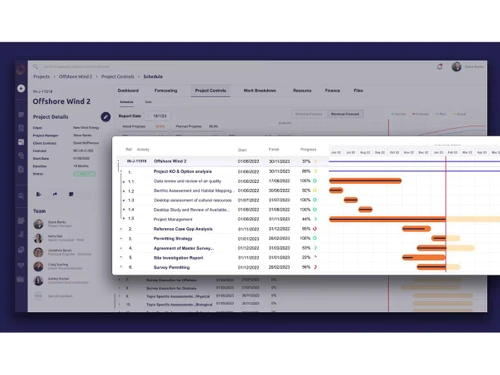
Task: Click the note icon right of share arrow
Action: pyautogui.click(x=71, y=194)
